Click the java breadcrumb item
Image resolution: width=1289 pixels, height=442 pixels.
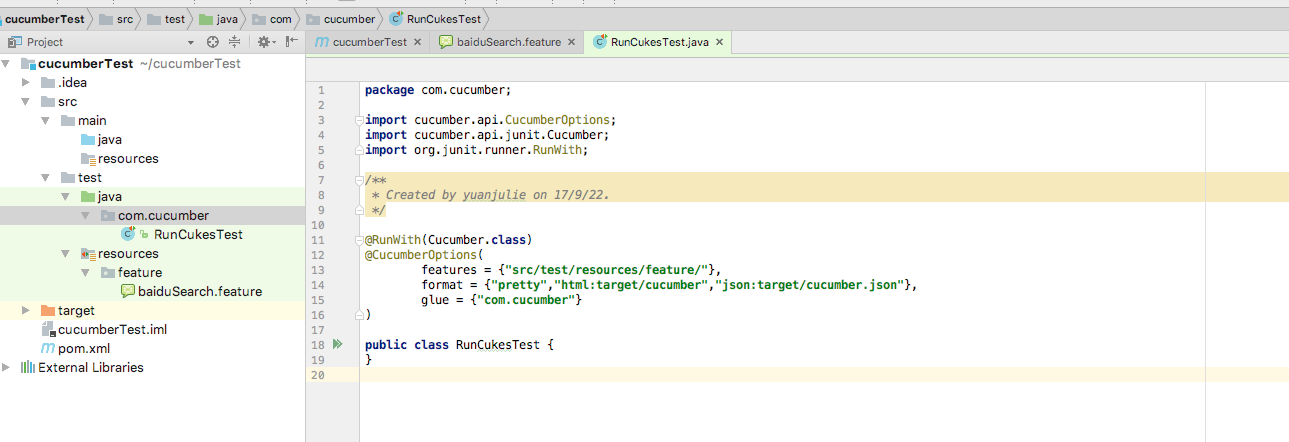click(221, 18)
